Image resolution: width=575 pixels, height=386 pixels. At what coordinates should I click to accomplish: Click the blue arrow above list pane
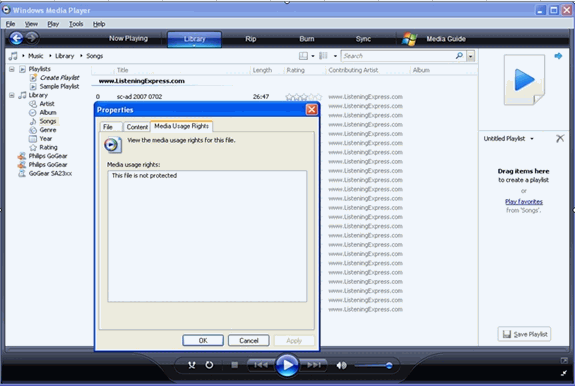(558, 56)
